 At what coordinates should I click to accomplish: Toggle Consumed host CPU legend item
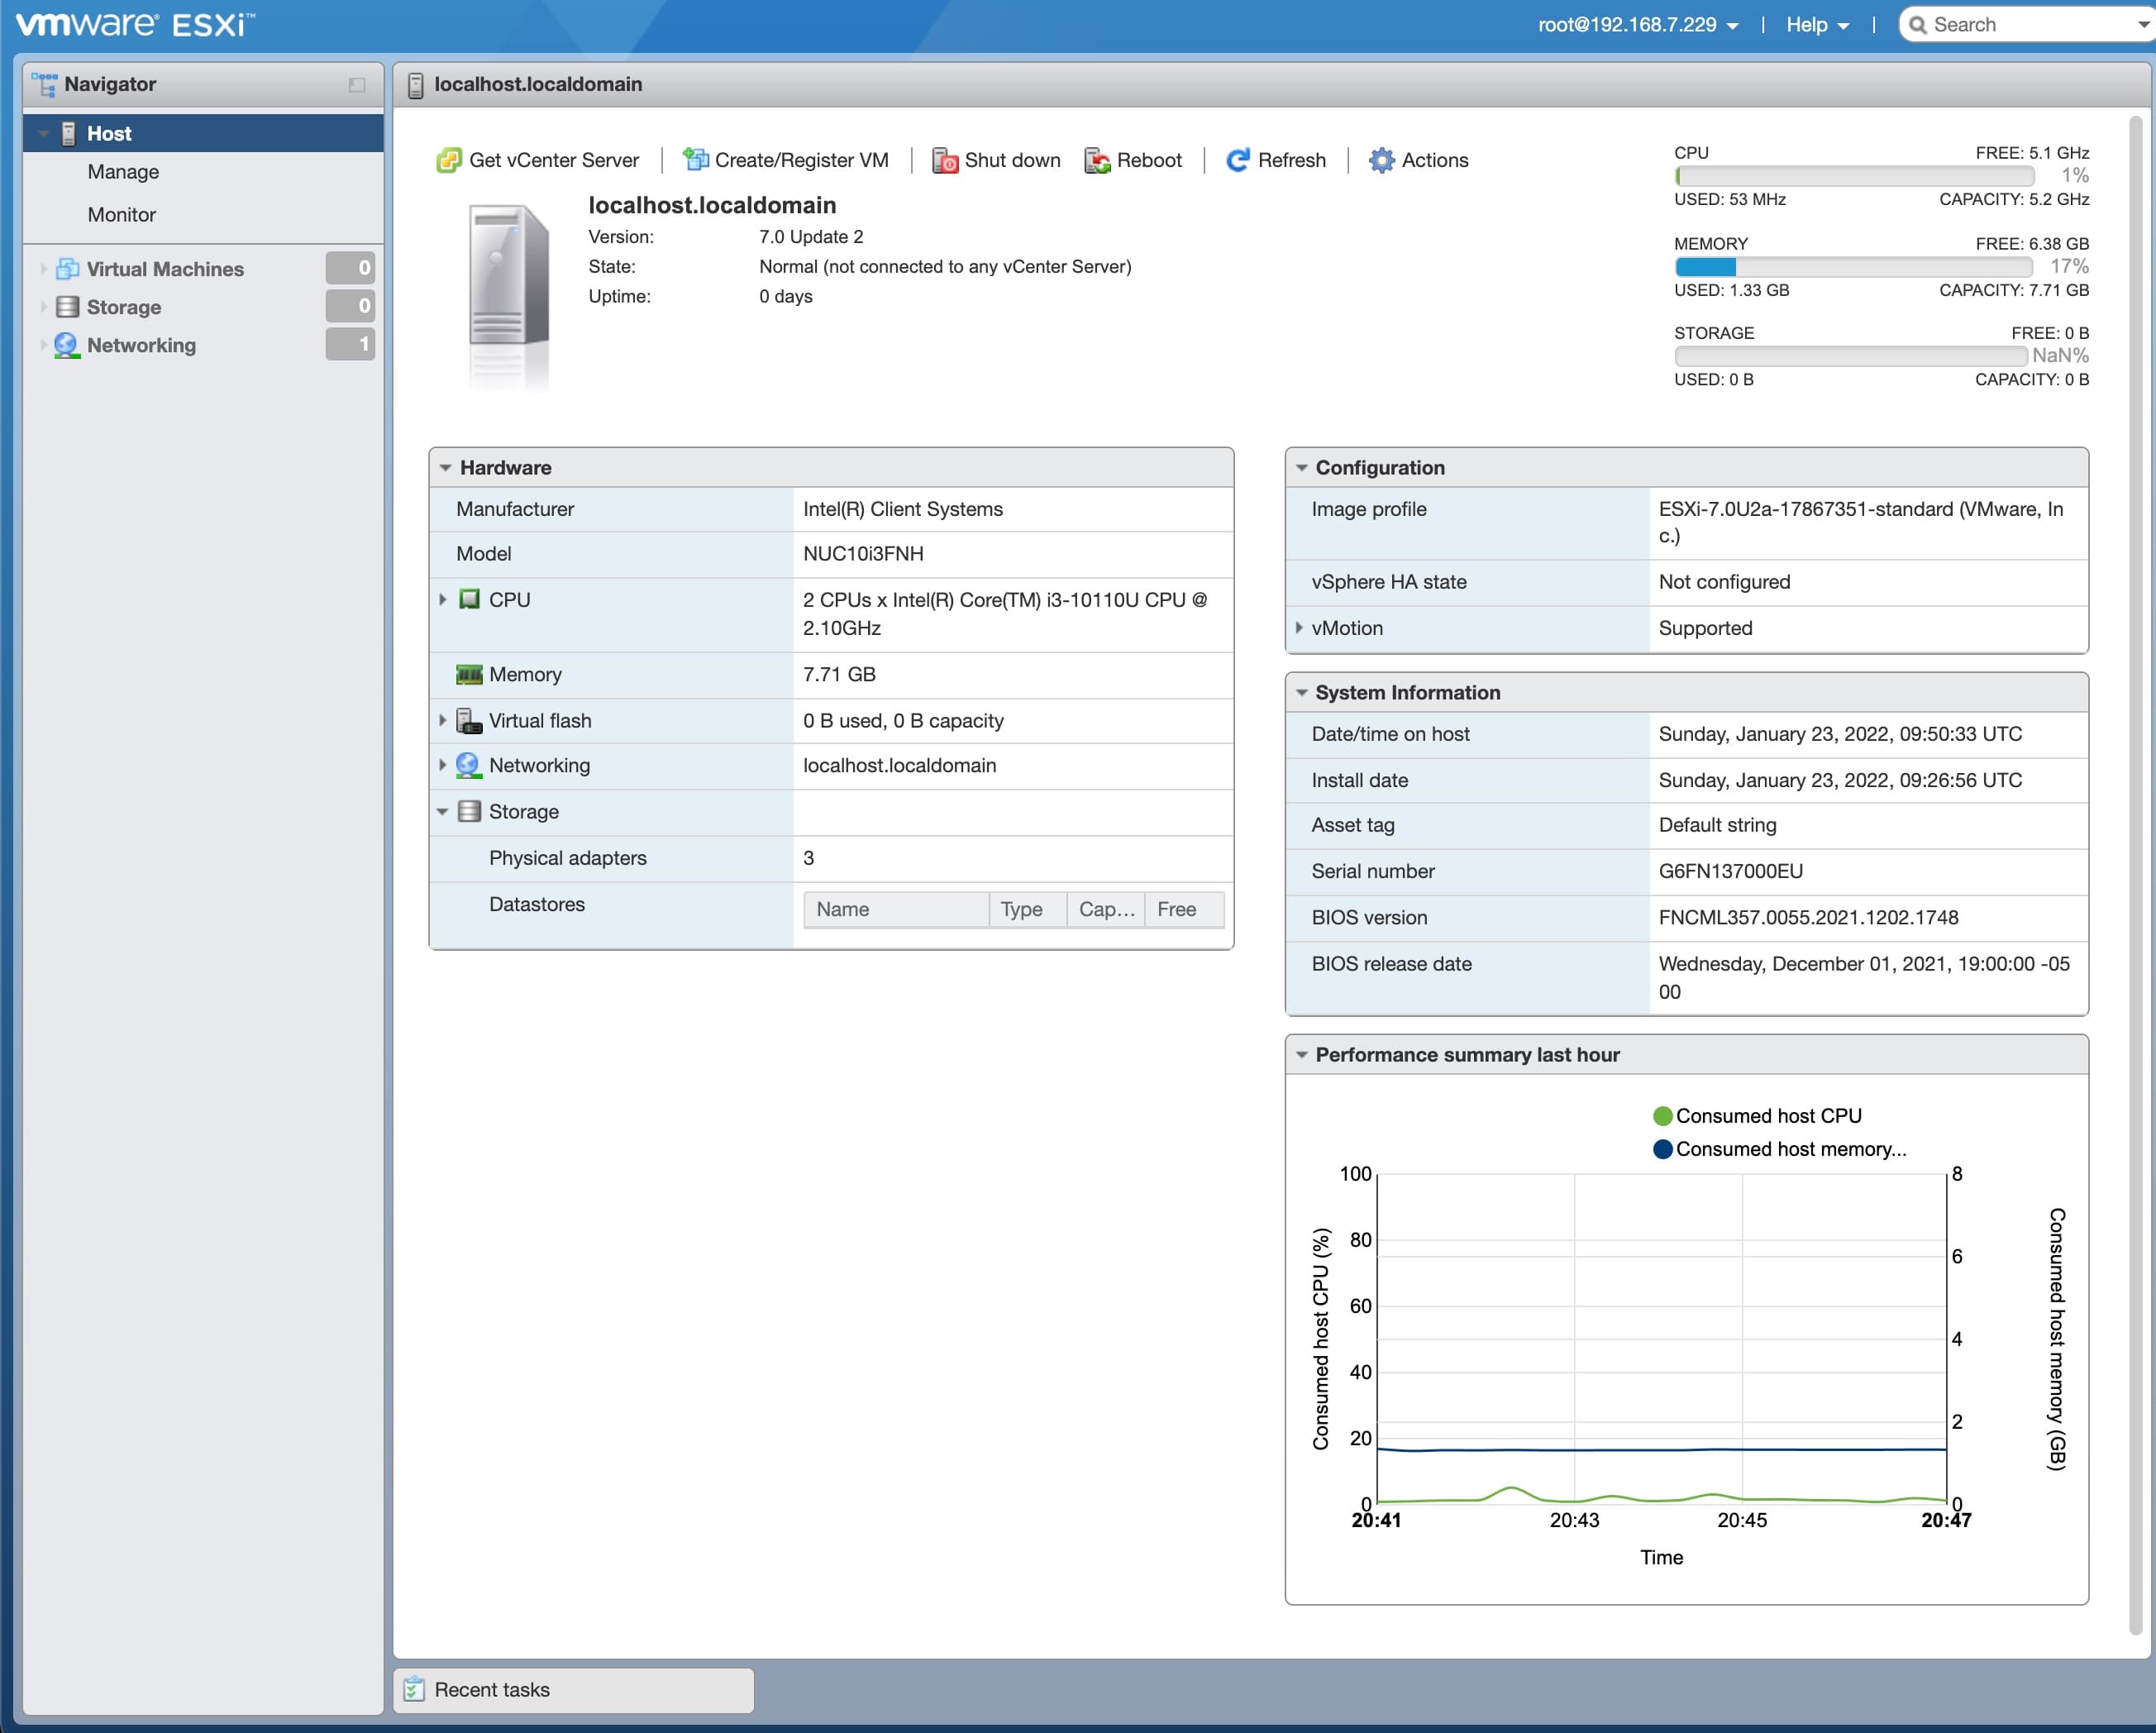click(1758, 1115)
